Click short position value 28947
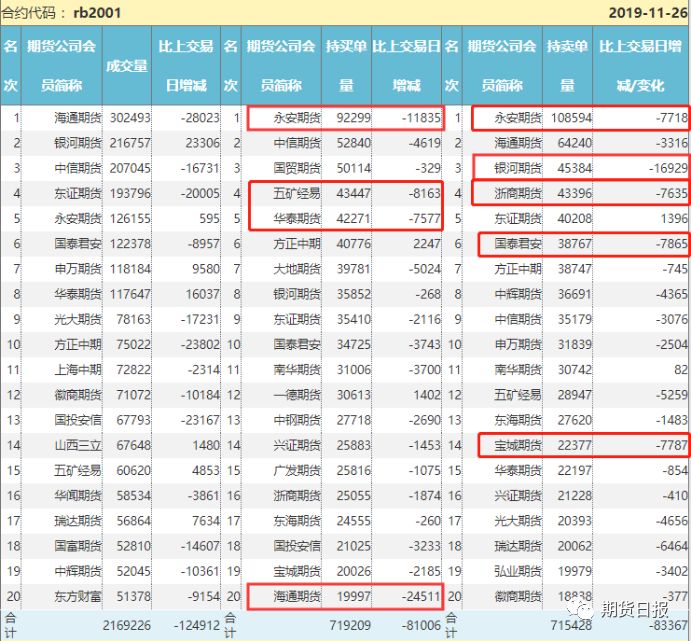 (575, 394)
